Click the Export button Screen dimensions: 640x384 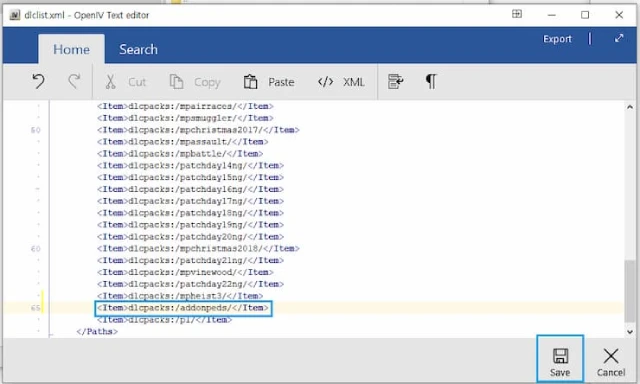point(557,39)
